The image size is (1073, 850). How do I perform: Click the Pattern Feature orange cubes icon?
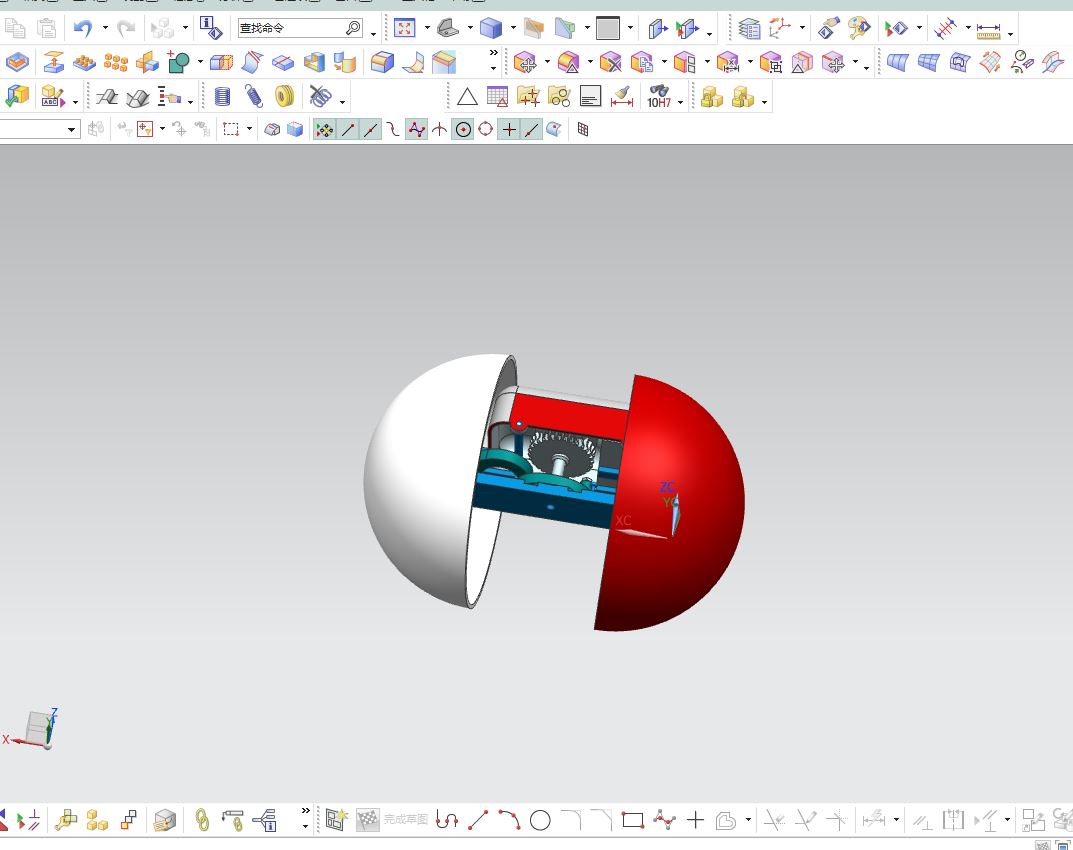116,62
